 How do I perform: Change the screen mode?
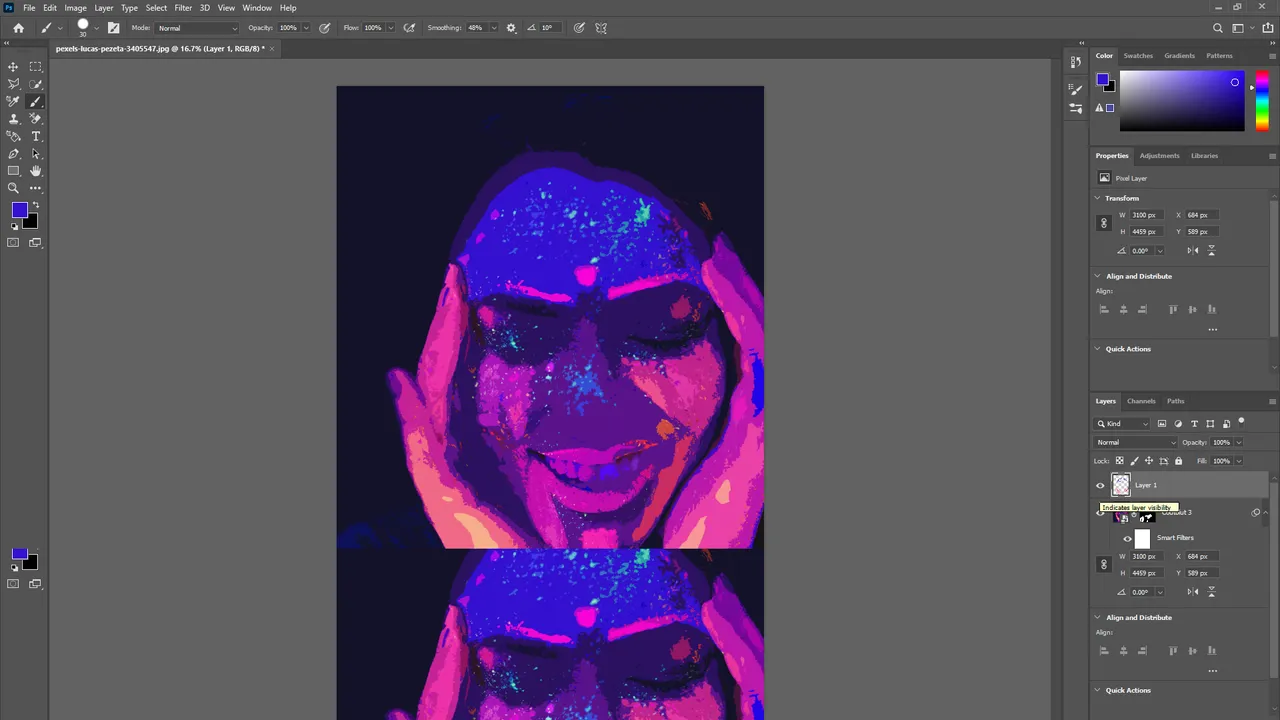click(x=36, y=242)
